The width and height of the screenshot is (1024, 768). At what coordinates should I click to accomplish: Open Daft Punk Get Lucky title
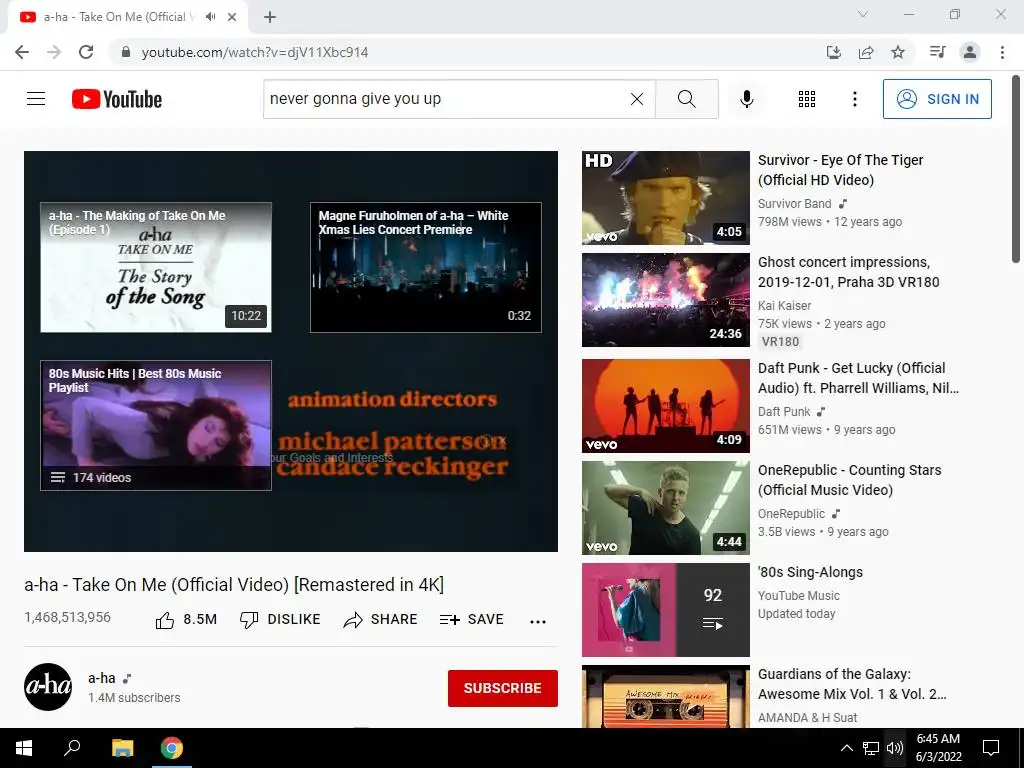858,377
